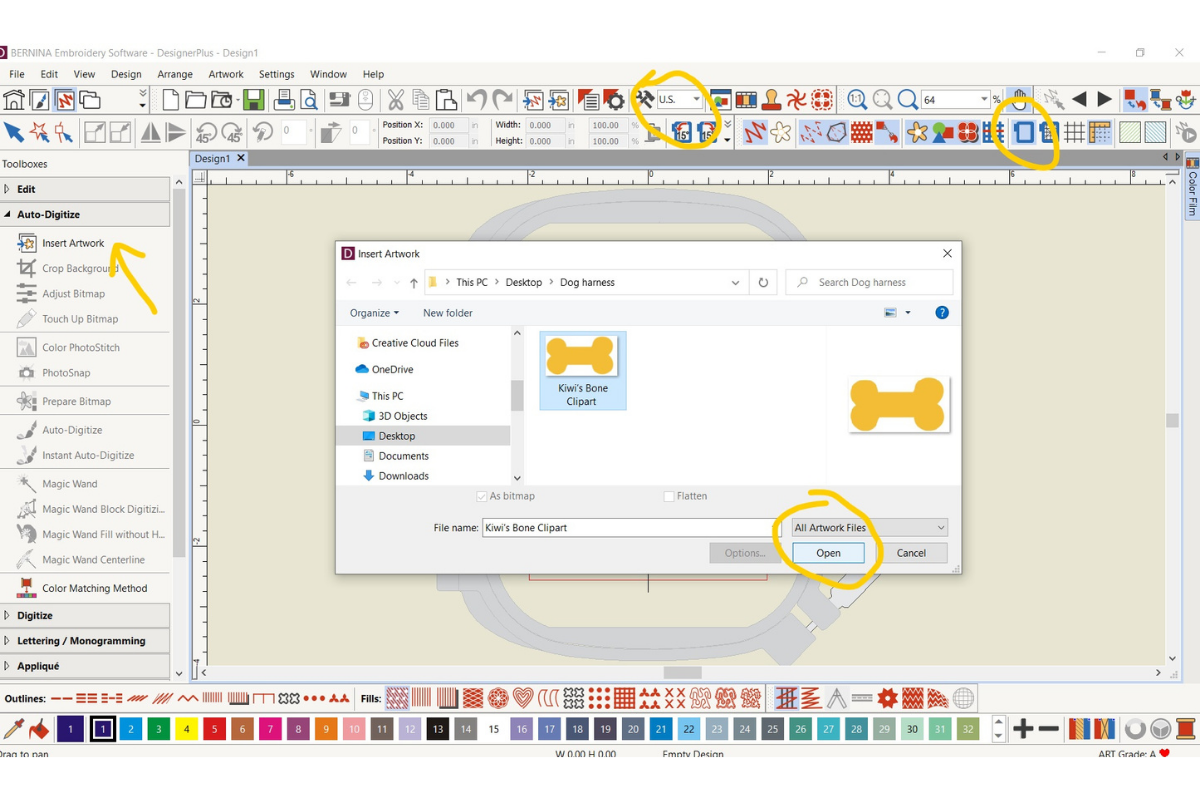Screen dimensions: 1200x800
Task: Open the File menu
Action: point(17,74)
